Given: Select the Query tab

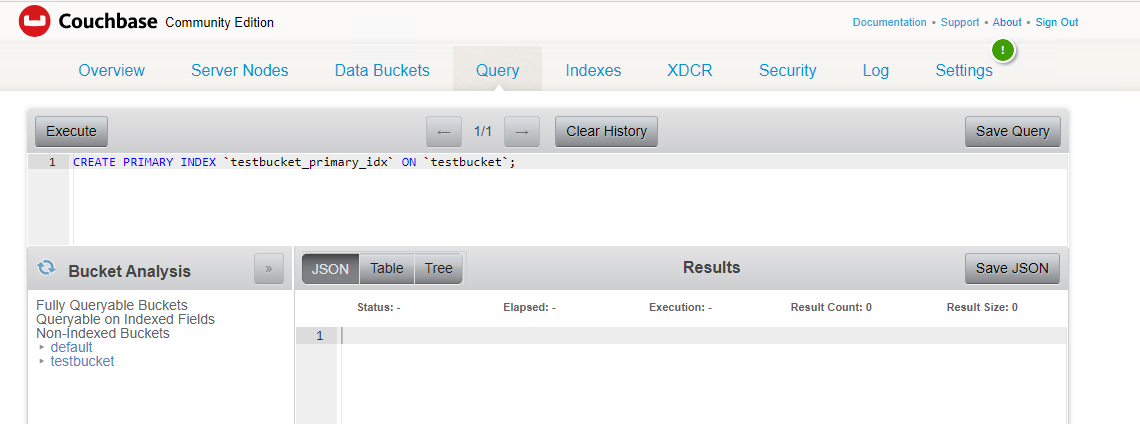Looking at the screenshot, I should tap(498, 71).
